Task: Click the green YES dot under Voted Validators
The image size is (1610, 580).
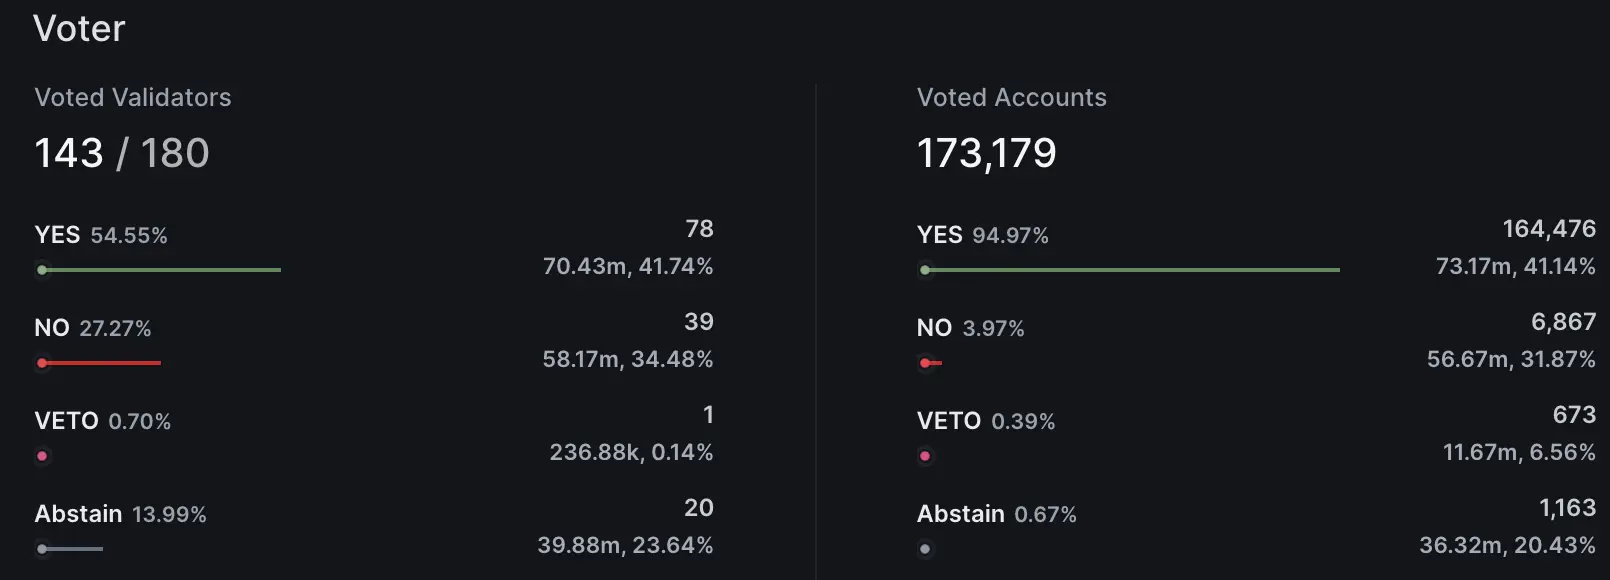Action: 42,270
